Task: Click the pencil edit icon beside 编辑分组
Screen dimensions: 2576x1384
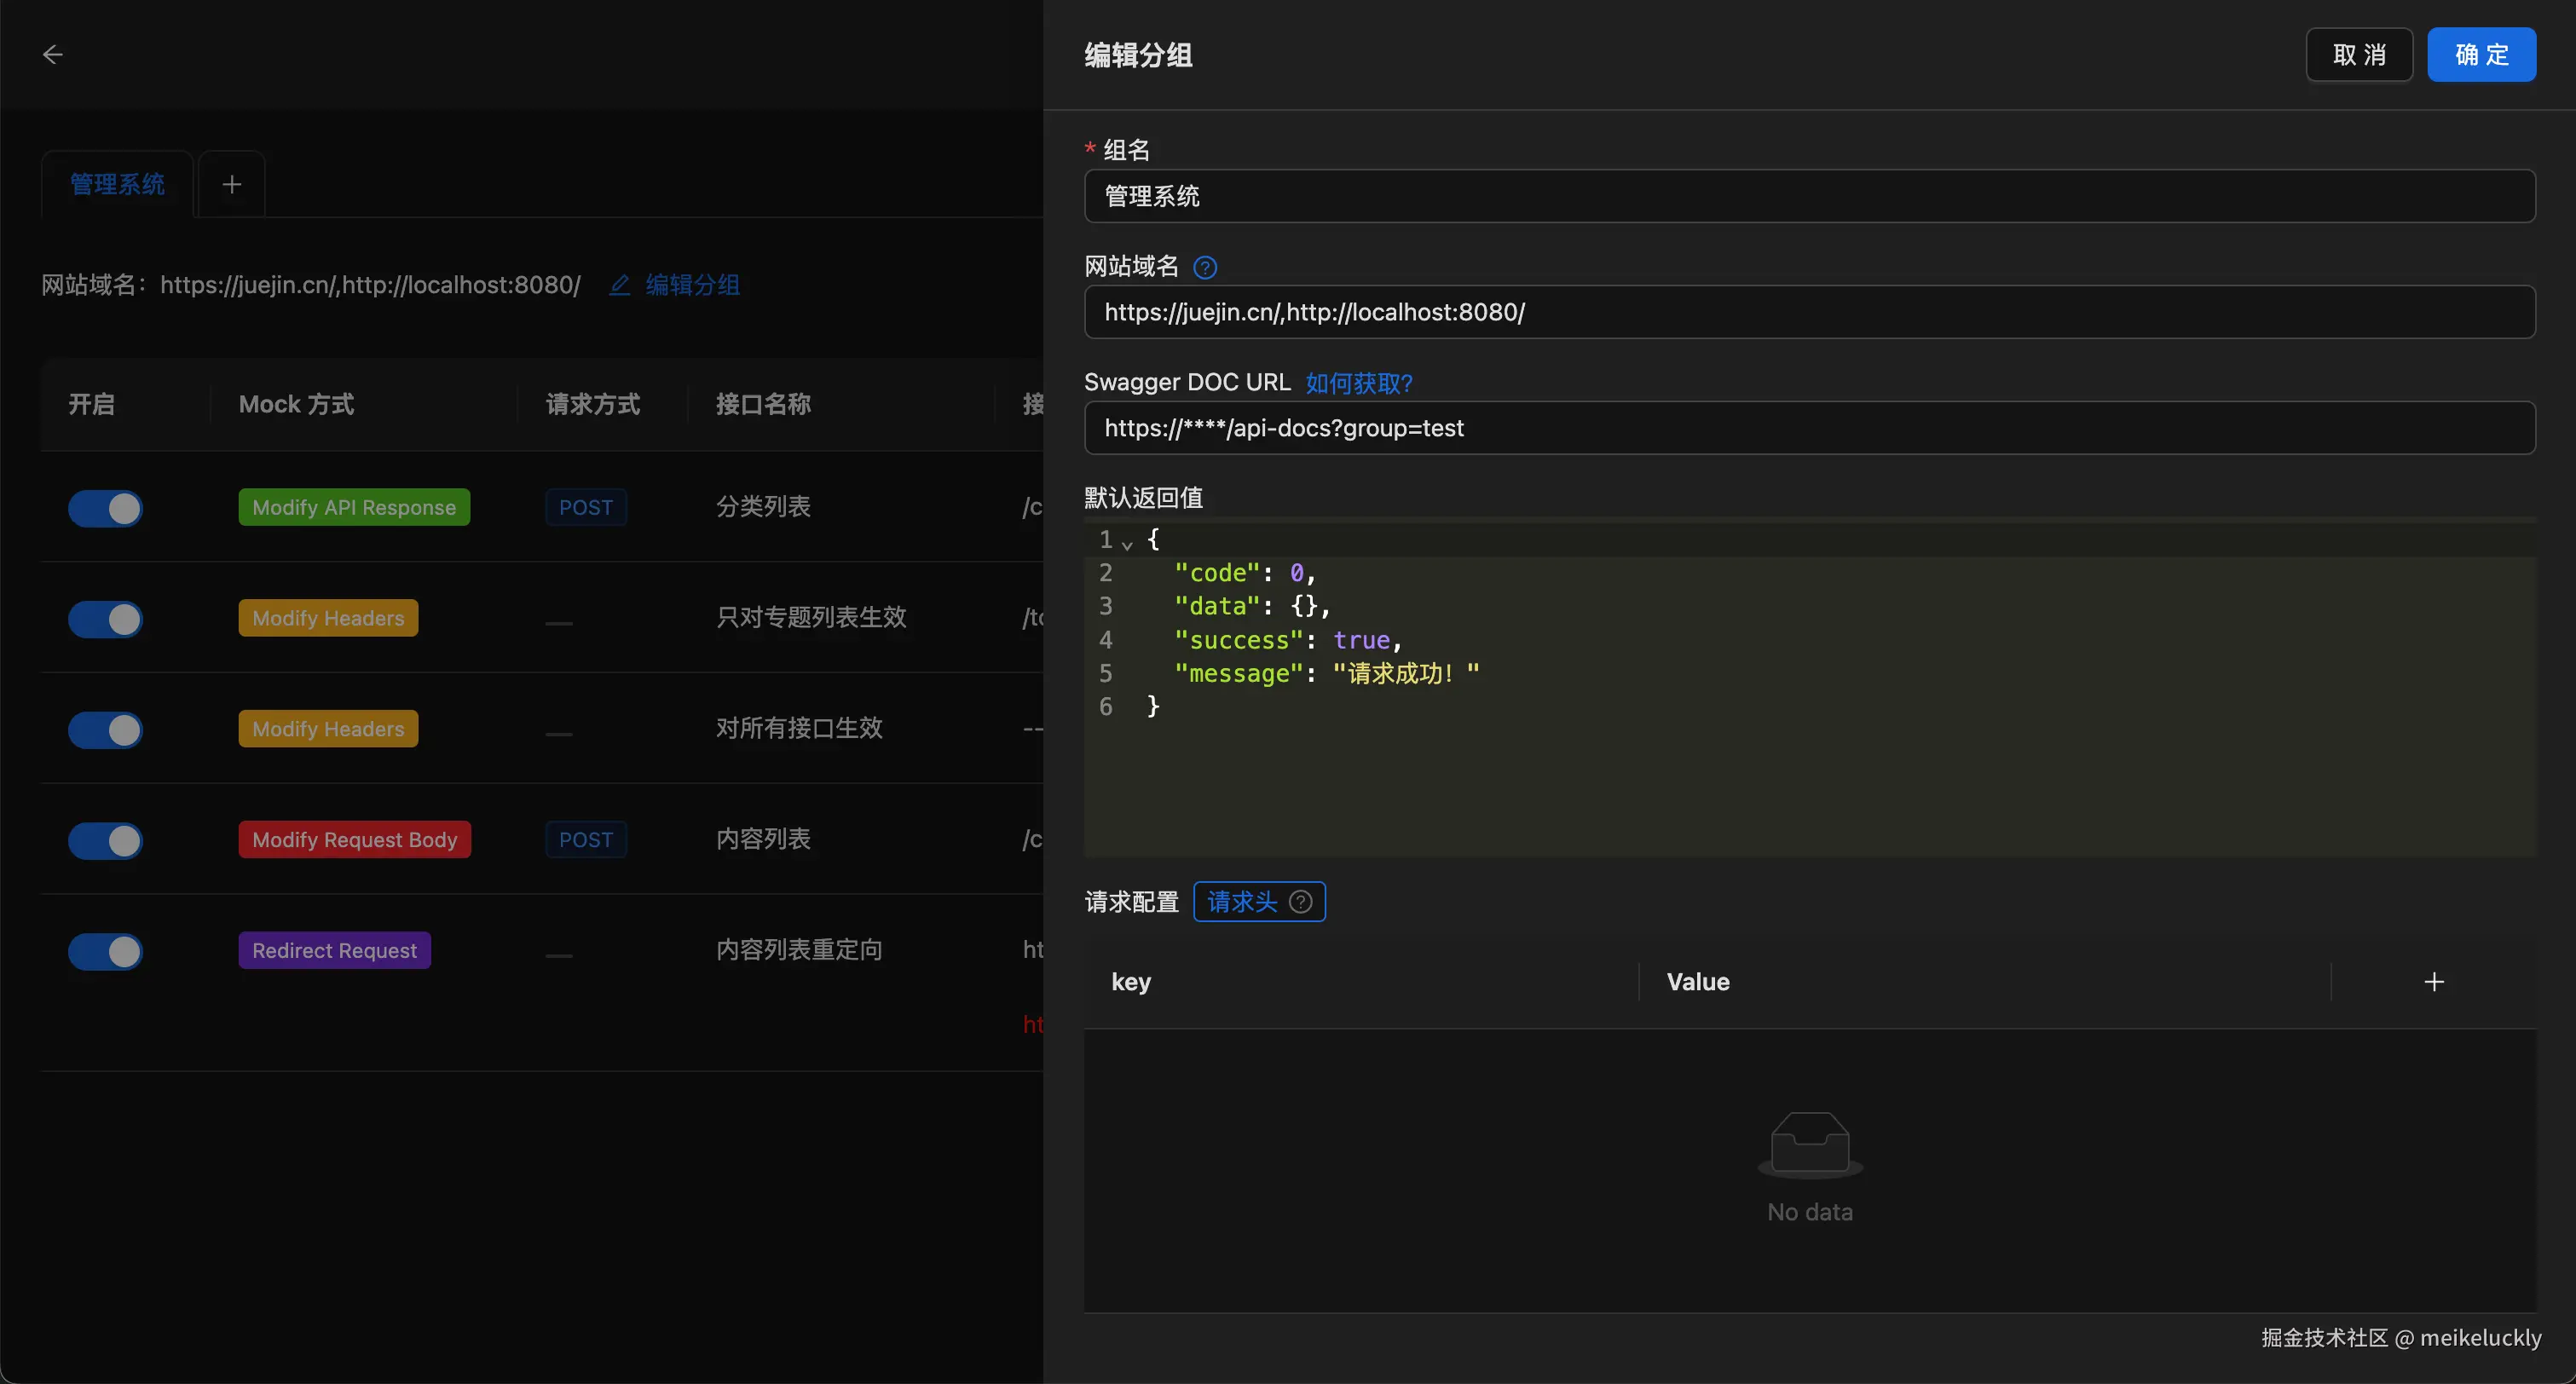Action: tap(619, 285)
